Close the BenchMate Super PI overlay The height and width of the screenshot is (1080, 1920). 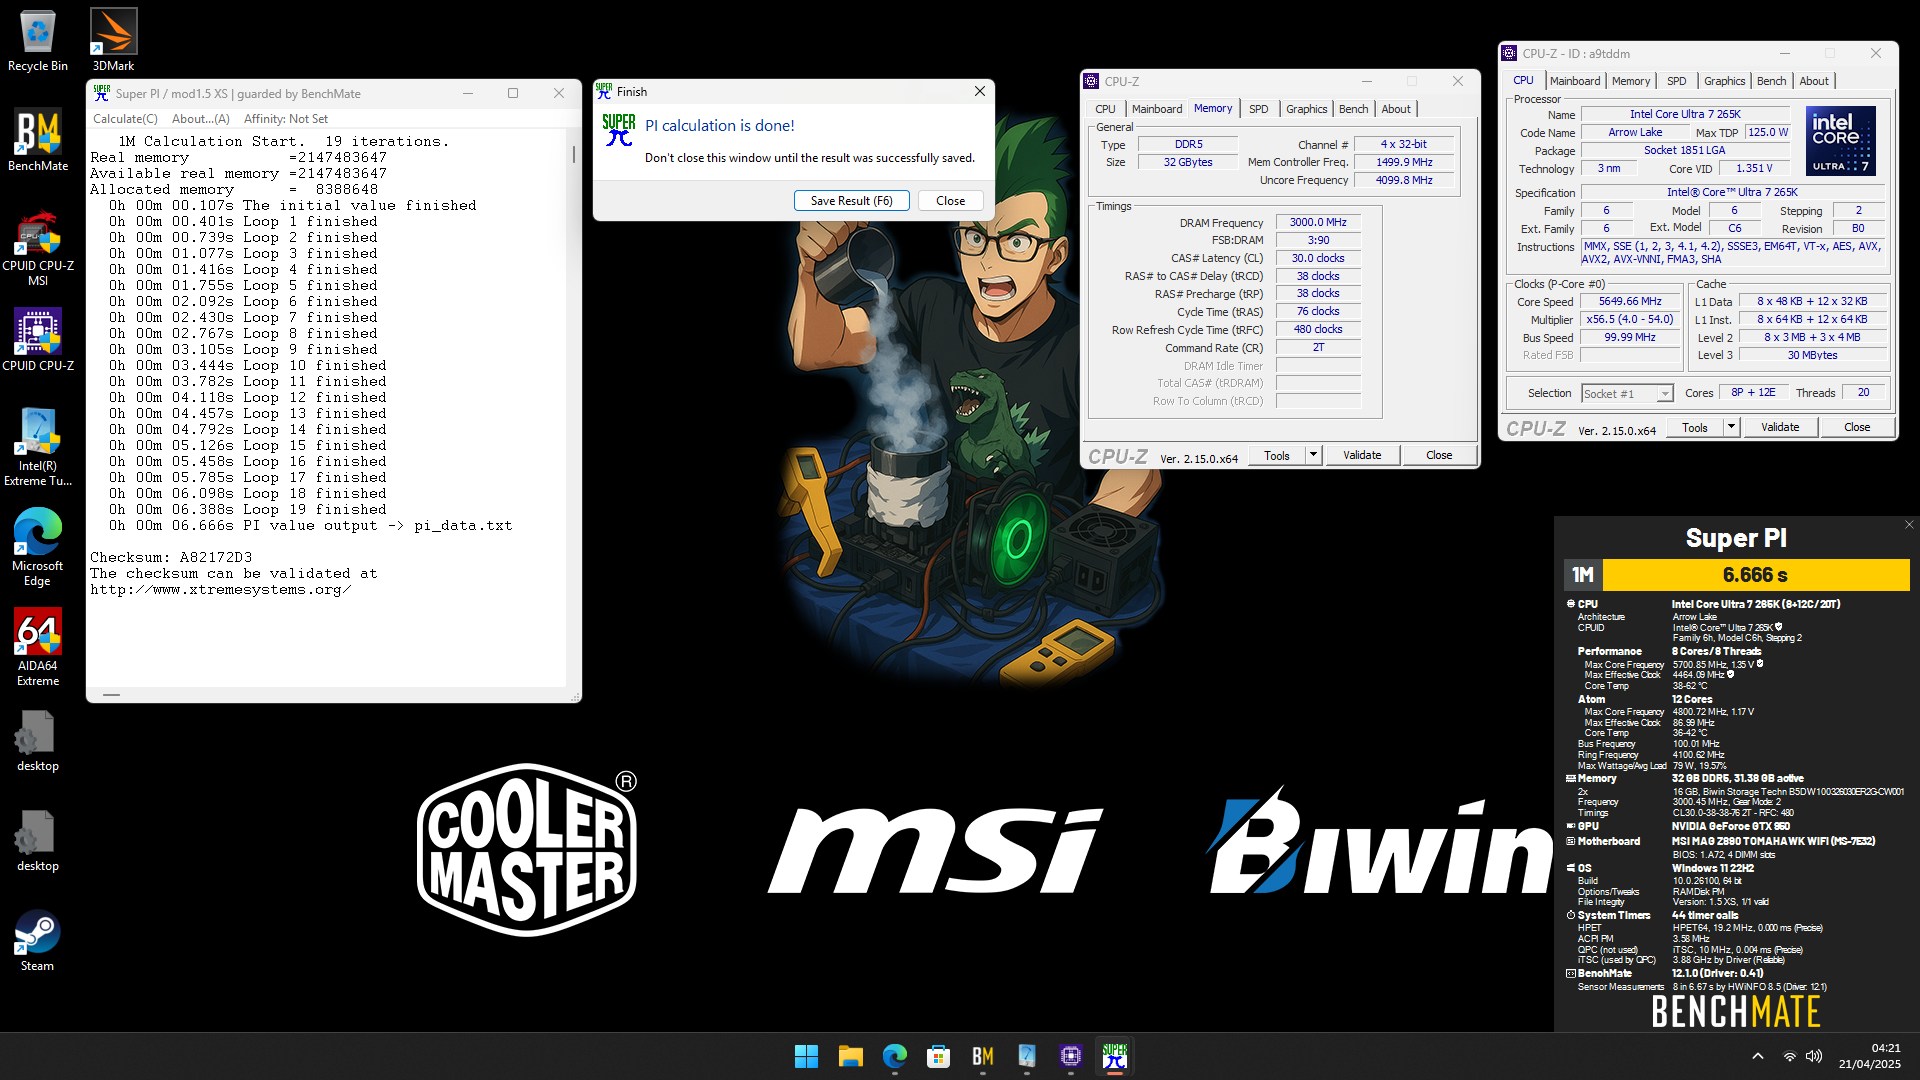point(1909,524)
